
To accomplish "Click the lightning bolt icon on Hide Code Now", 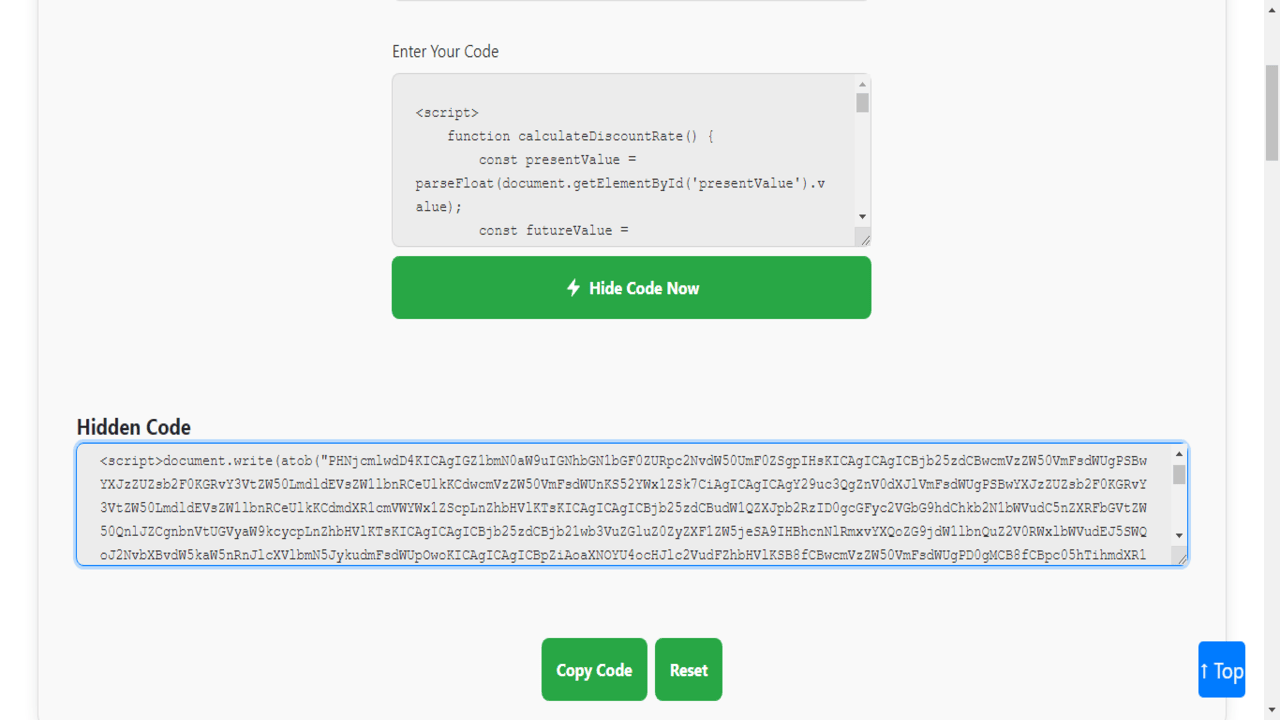I will tap(573, 288).
